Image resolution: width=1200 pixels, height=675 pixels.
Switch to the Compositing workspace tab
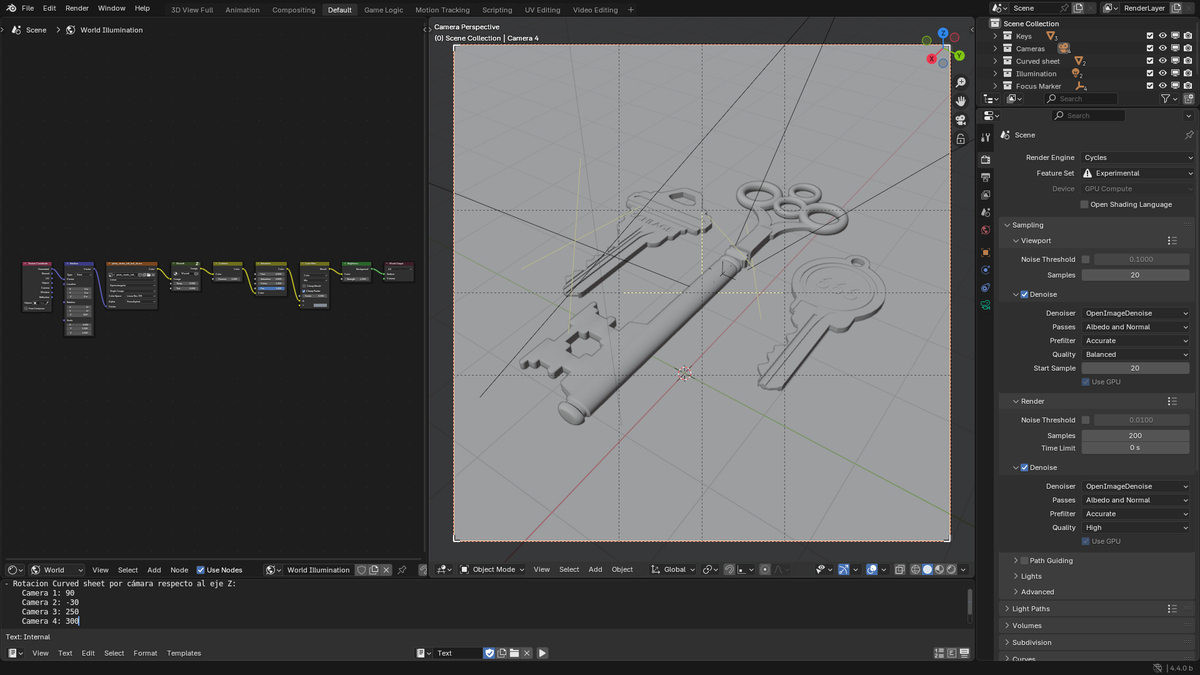(294, 9)
